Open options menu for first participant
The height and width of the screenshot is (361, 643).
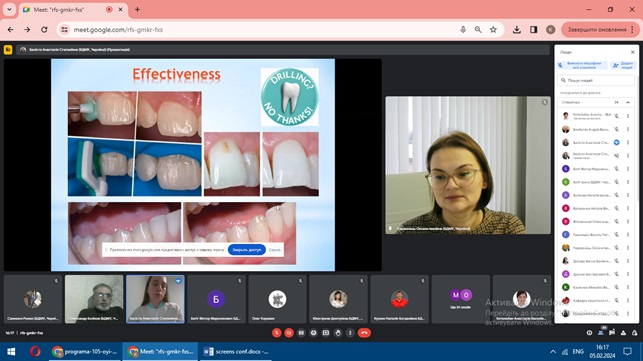click(x=628, y=116)
